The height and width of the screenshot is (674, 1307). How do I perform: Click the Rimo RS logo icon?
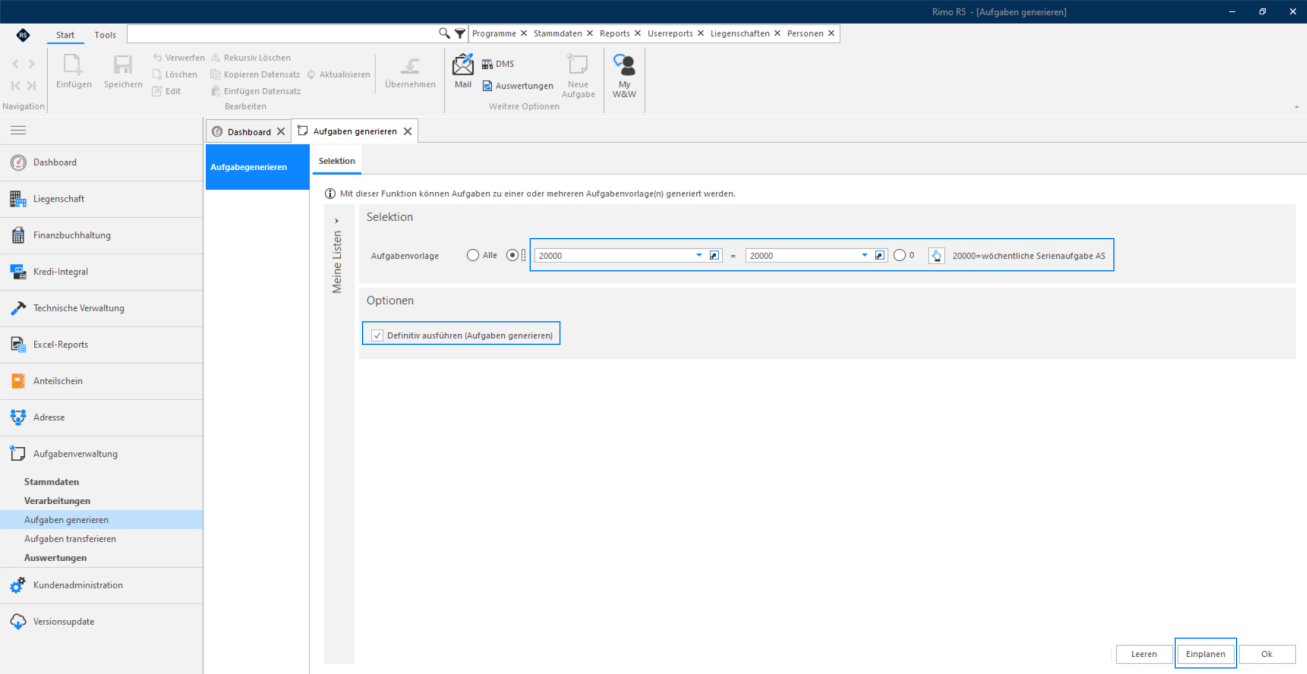pyautogui.click(x=23, y=34)
